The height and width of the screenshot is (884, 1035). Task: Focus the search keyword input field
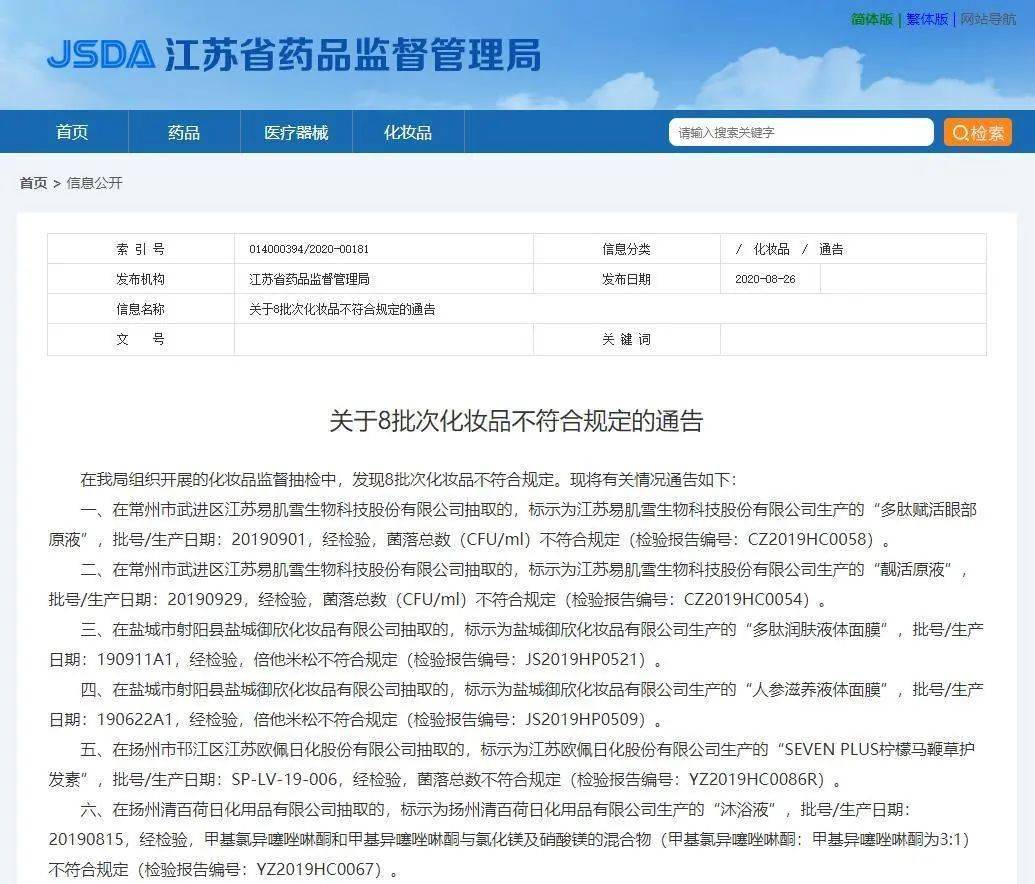[x=801, y=132]
